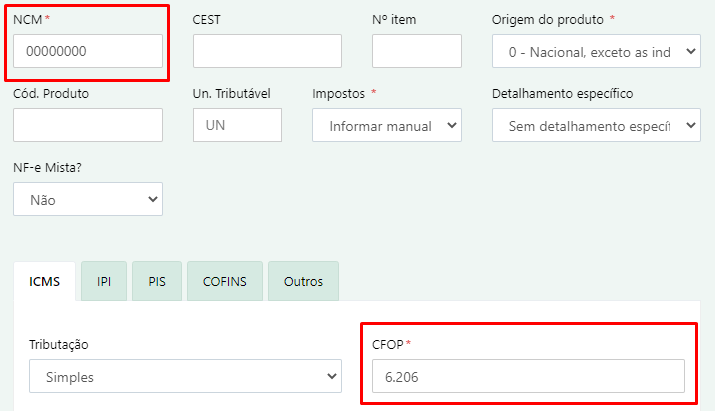Screen dimensions: 715x411
Task: Click the CFOP input field
Action: (x=528, y=376)
